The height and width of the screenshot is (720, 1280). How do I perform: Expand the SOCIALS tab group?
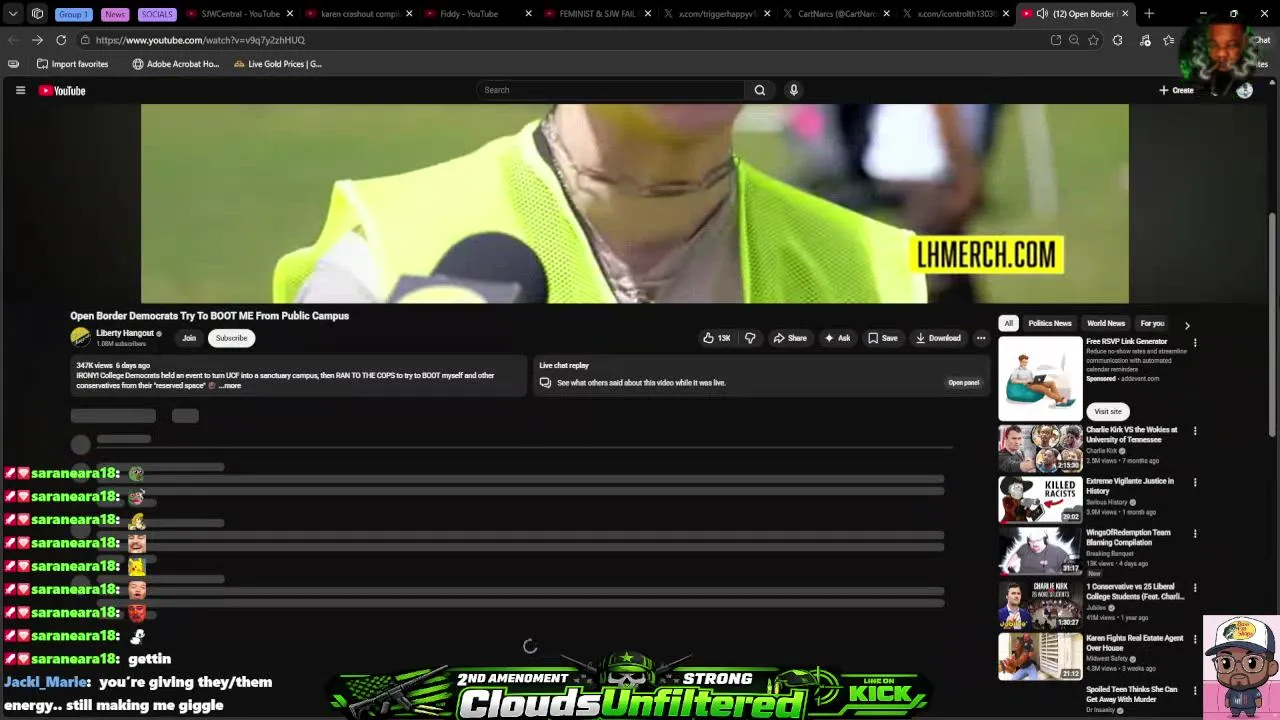pos(157,14)
